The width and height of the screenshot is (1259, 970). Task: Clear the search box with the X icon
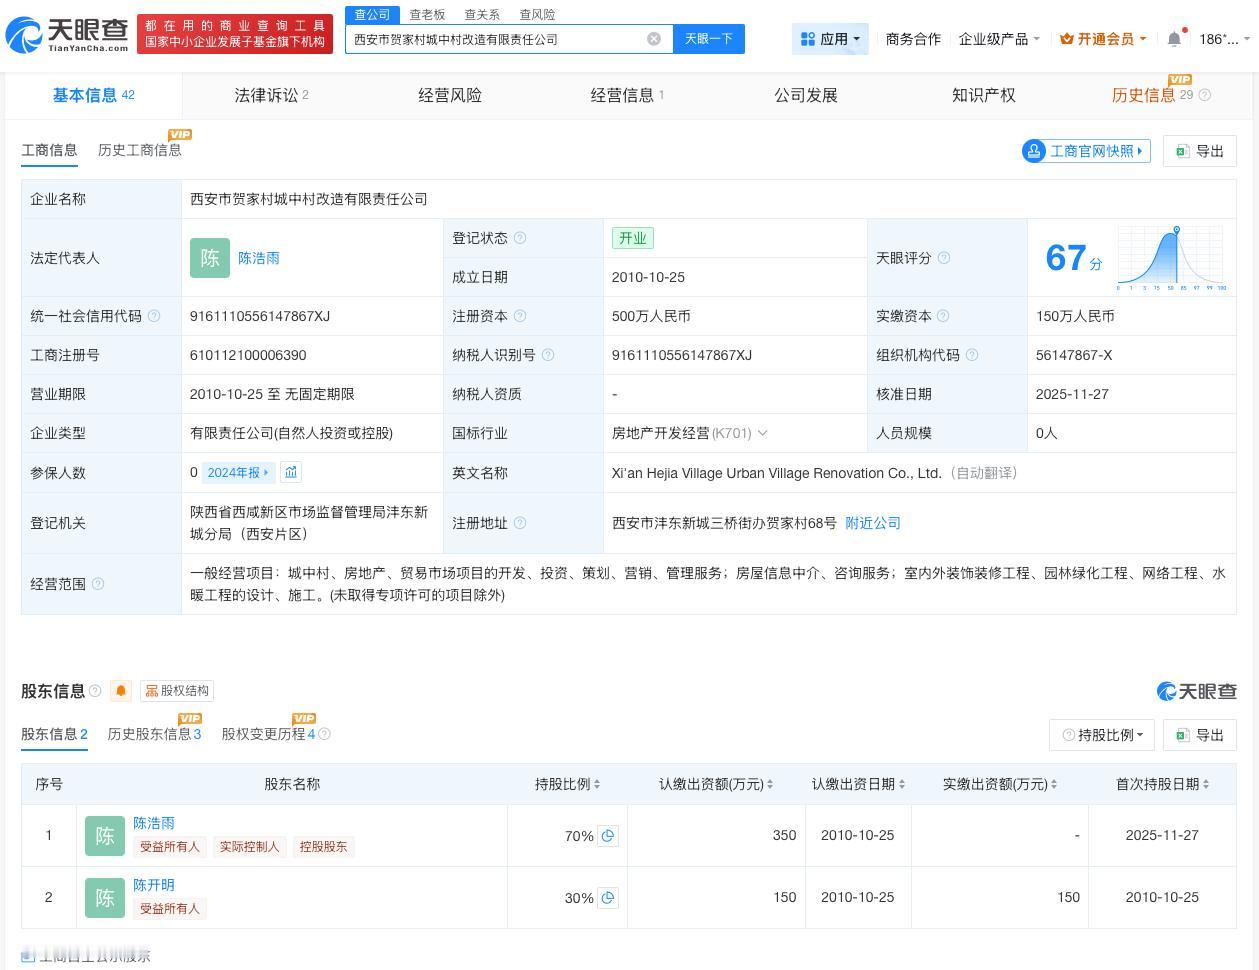[x=654, y=39]
